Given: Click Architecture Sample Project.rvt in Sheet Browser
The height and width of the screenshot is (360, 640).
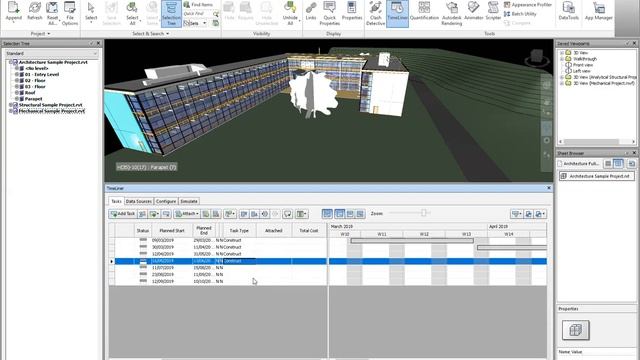Looking at the screenshot, I should pyautogui.click(x=597, y=176).
